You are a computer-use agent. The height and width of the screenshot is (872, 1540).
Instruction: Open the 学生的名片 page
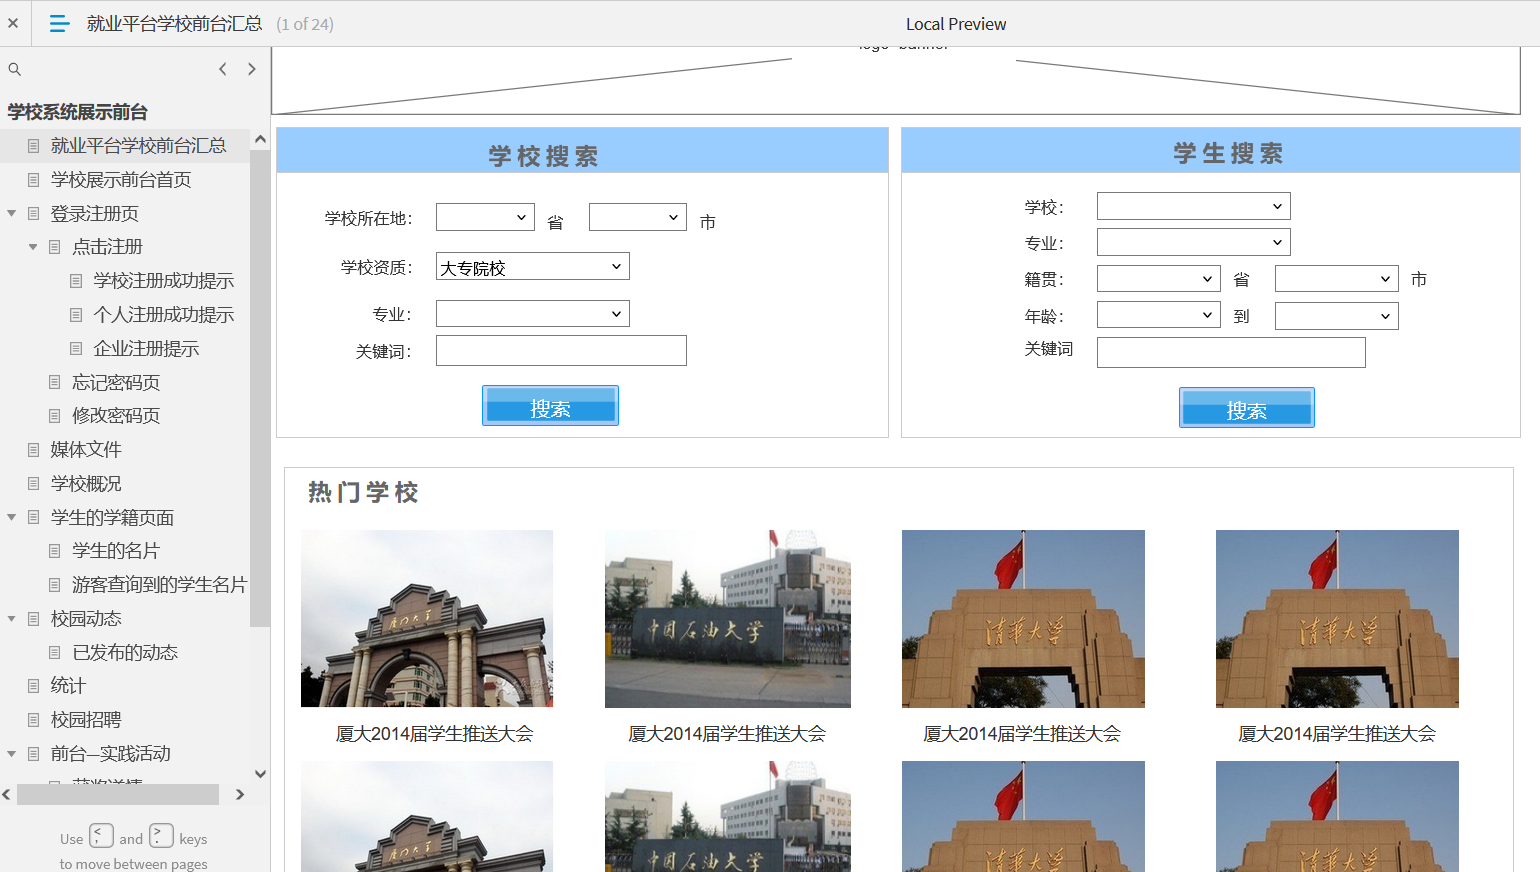click(x=116, y=551)
